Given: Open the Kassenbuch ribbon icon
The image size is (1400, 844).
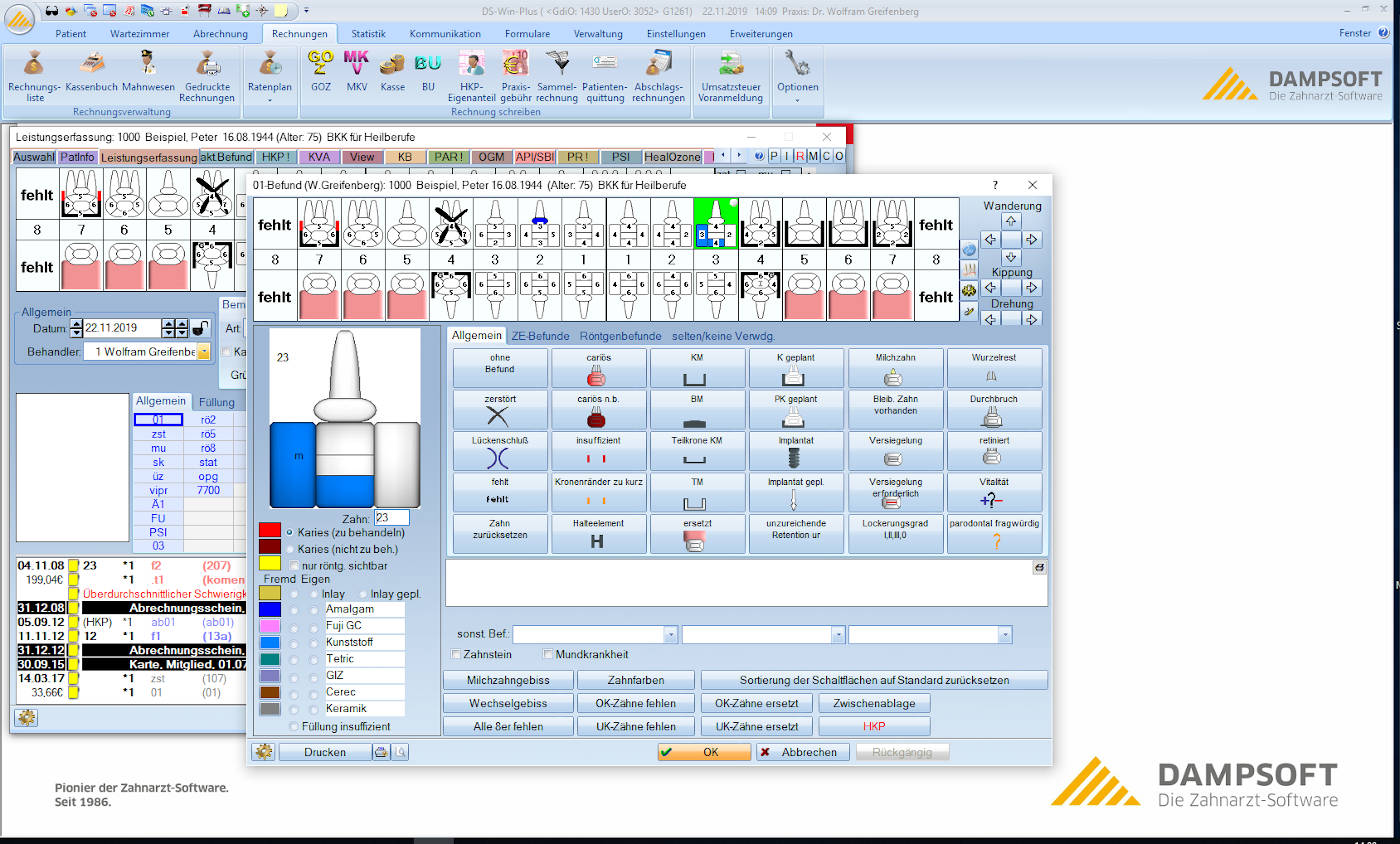Looking at the screenshot, I should (x=91, y=71).
